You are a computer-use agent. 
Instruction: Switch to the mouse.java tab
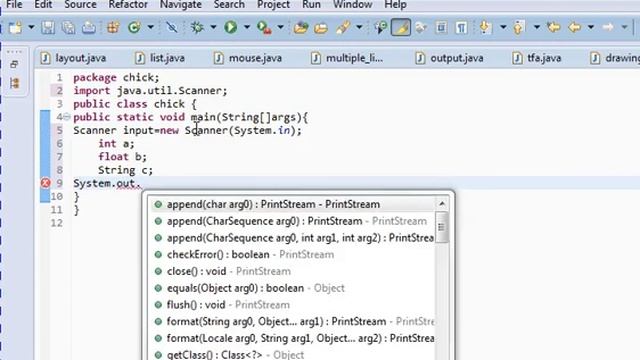tap(248, 58)
